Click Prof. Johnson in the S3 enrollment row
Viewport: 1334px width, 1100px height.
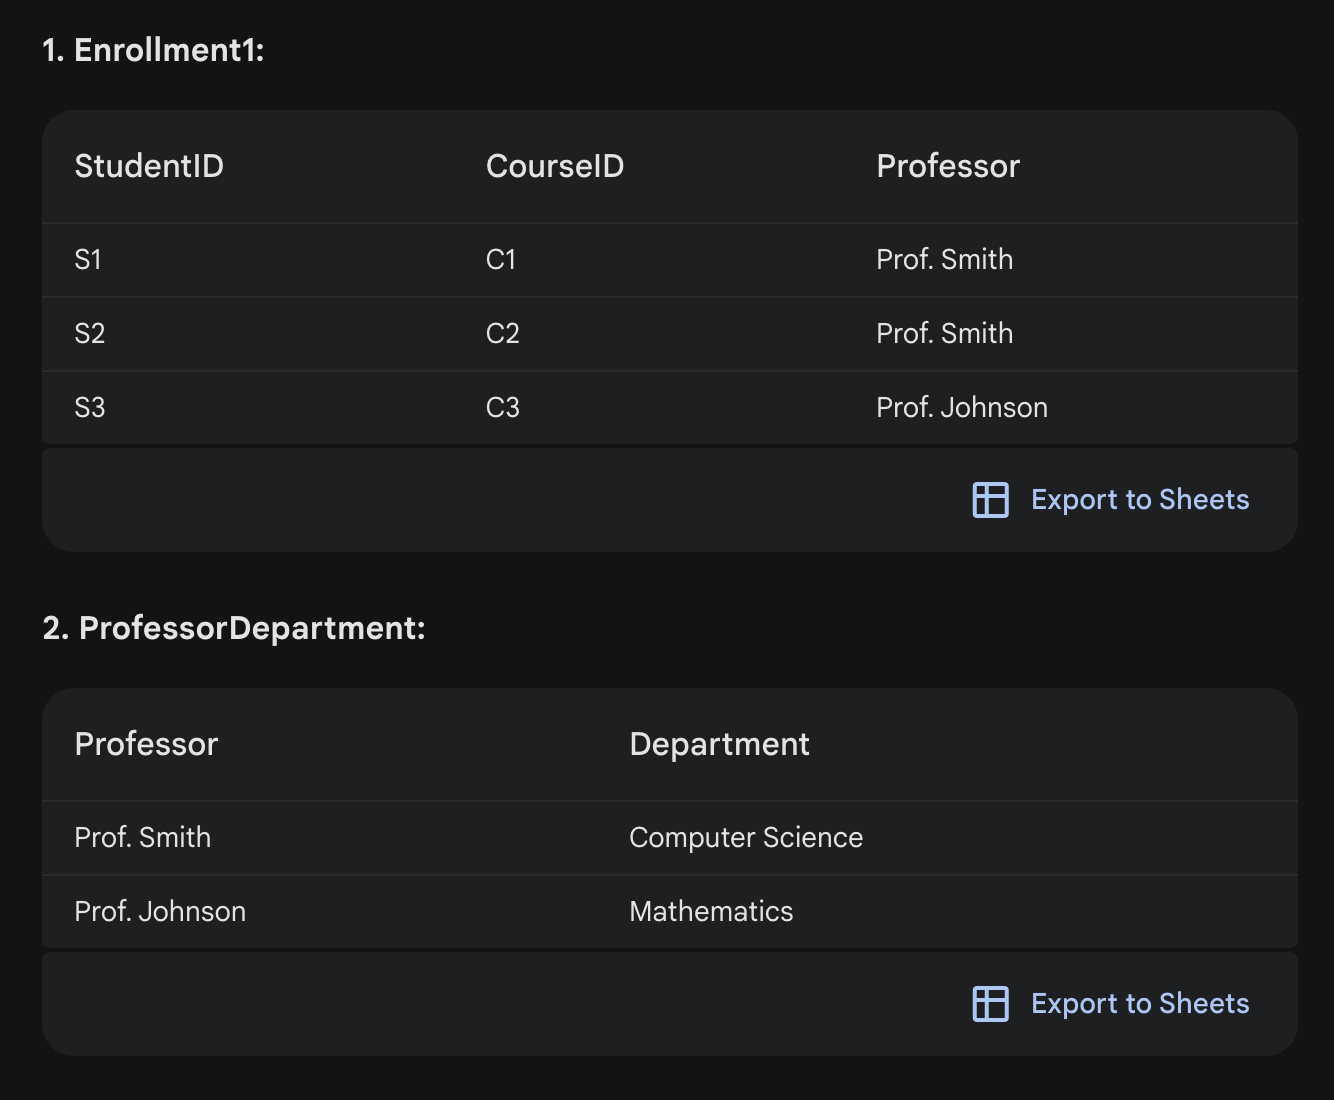tap(961, 408)
